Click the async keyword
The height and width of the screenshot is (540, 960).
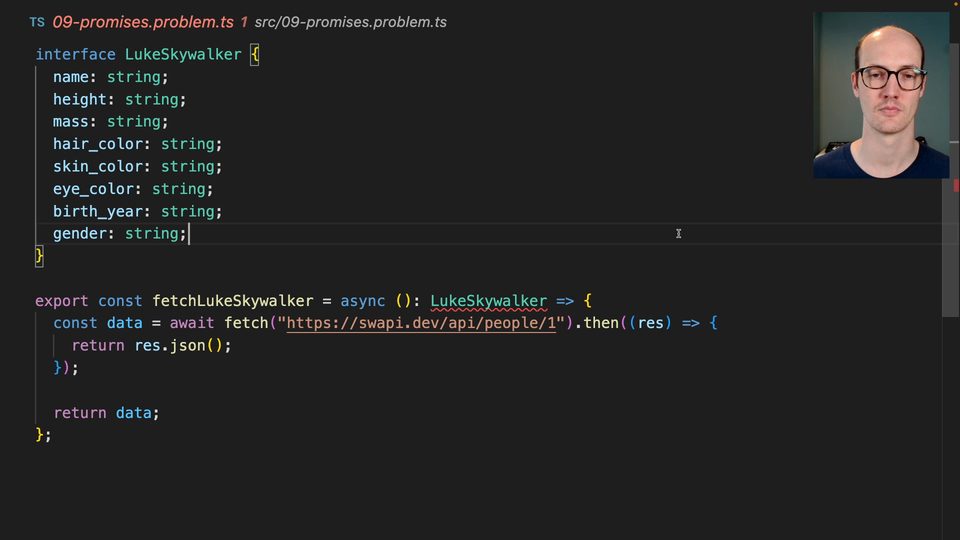[x=362, y=301]
